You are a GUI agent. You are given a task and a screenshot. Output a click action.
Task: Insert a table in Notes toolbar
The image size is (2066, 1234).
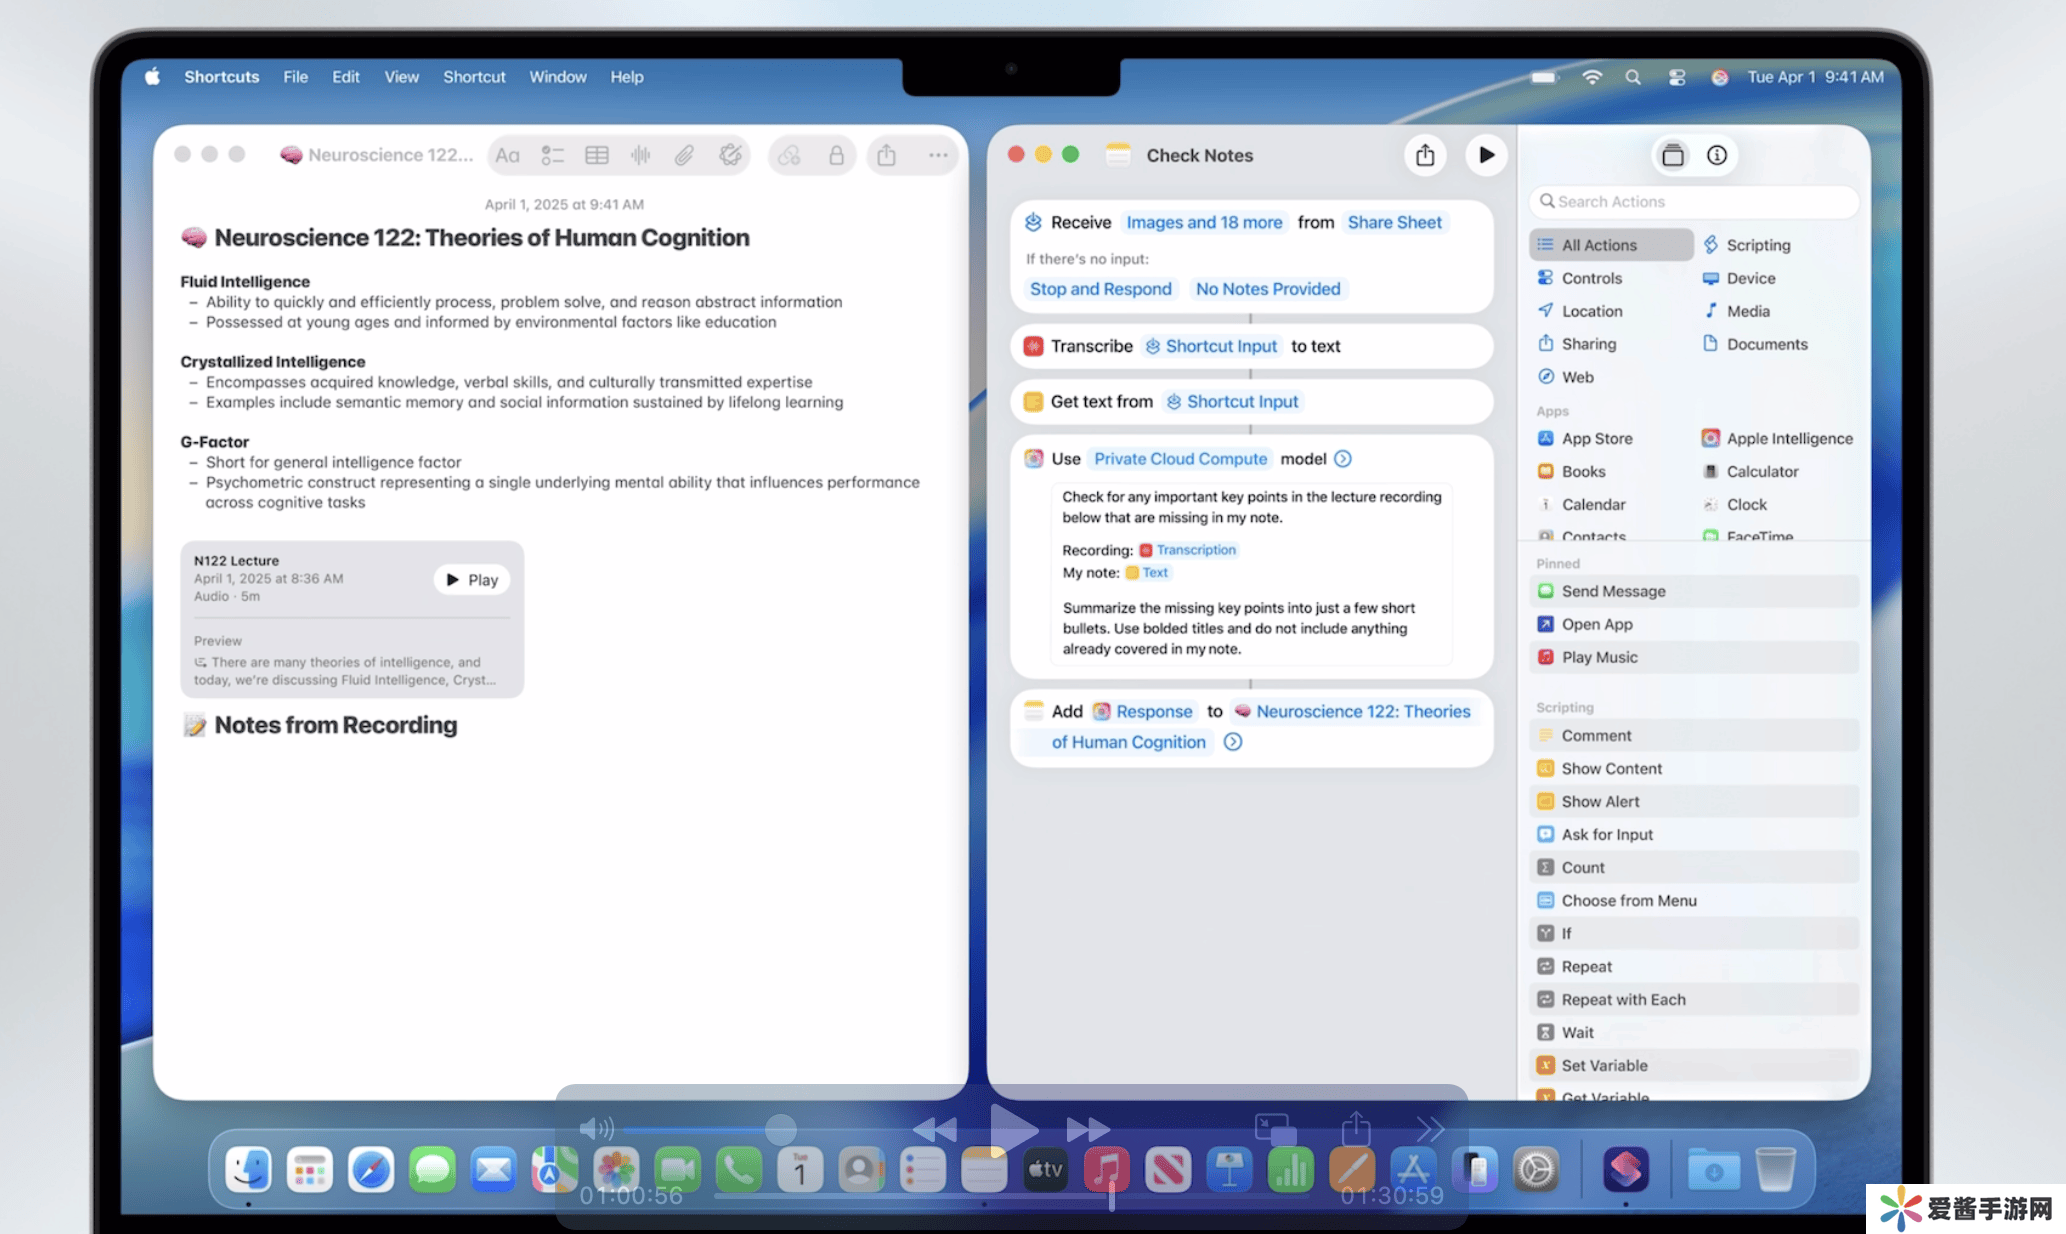click(597, 155)
